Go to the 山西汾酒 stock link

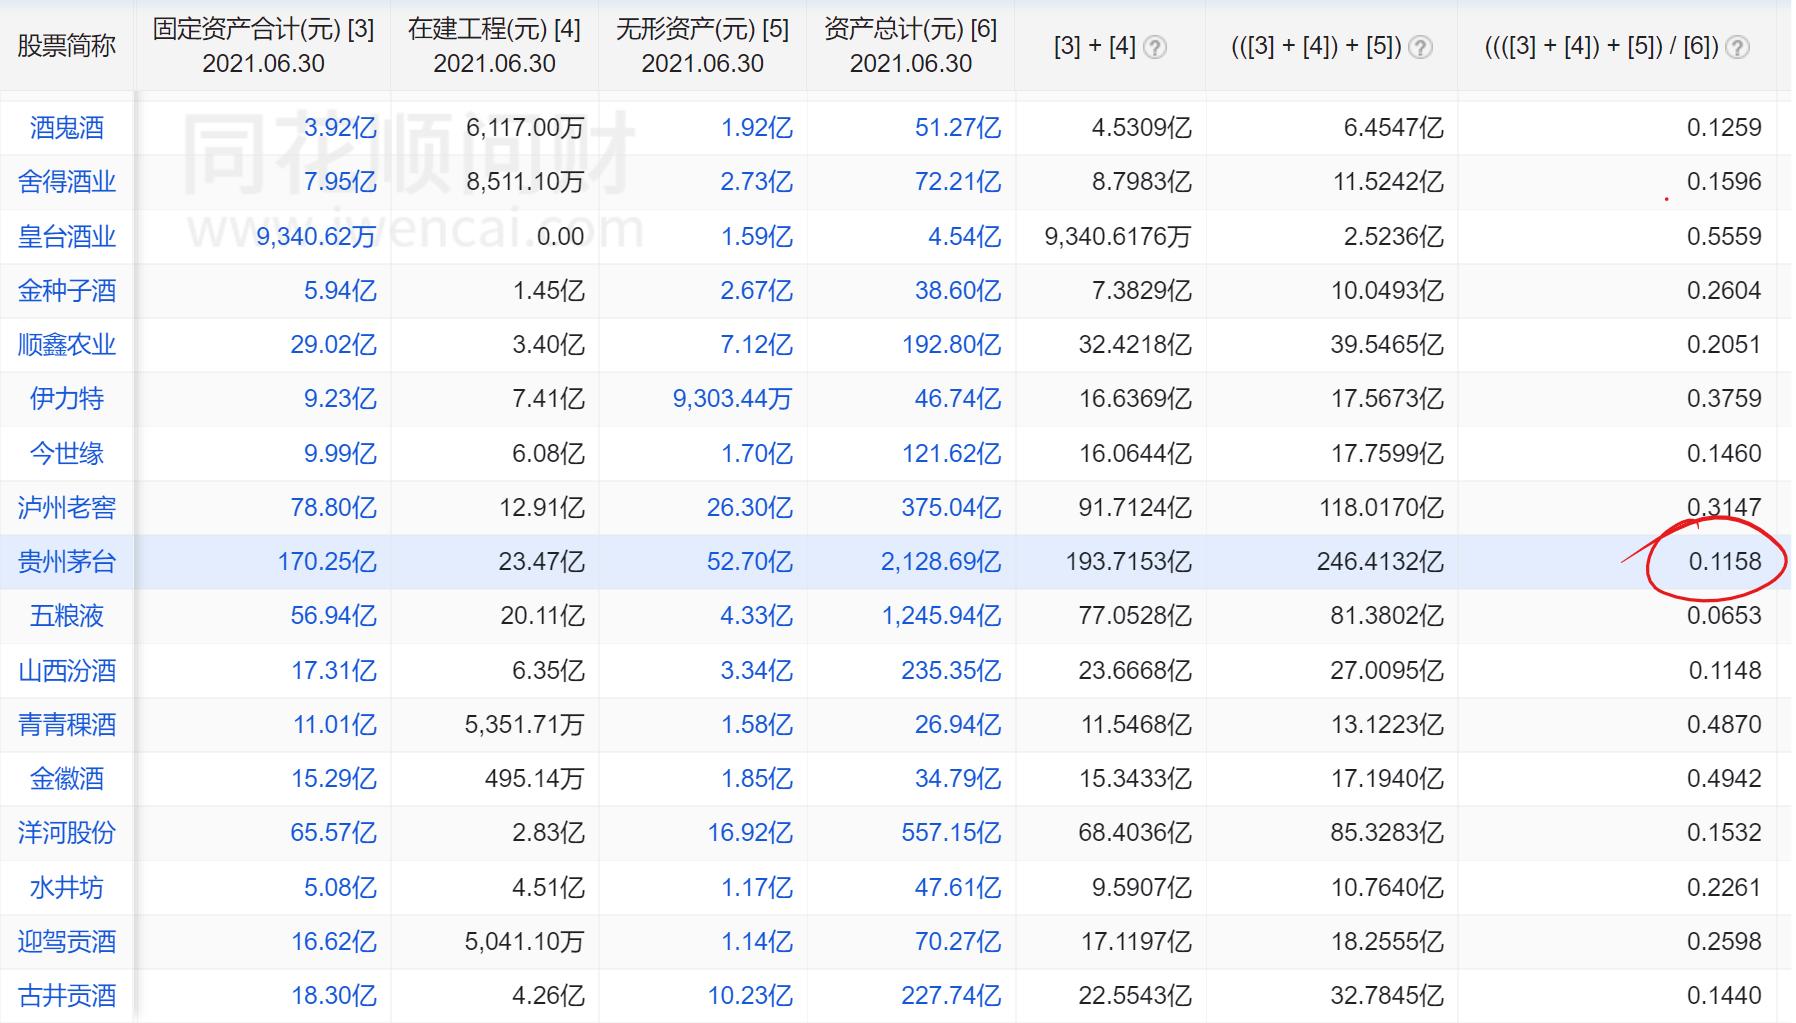pos(67,670)
